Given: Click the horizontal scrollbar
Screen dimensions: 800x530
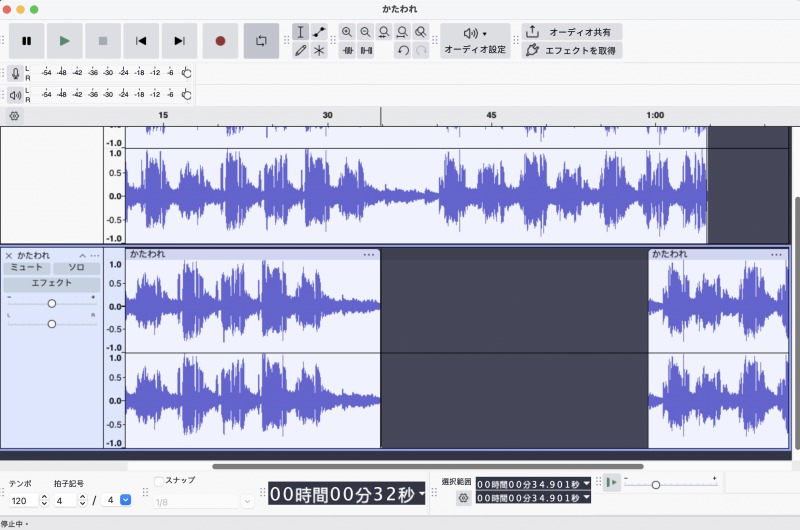Looking at the screenshot, I should (x=428, y=466).
